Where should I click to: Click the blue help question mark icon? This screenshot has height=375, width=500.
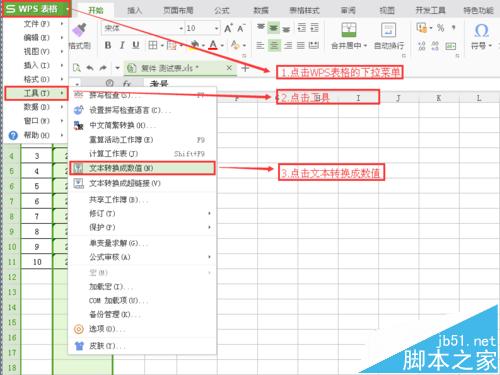pyautogui.click(x=13, y=135)
